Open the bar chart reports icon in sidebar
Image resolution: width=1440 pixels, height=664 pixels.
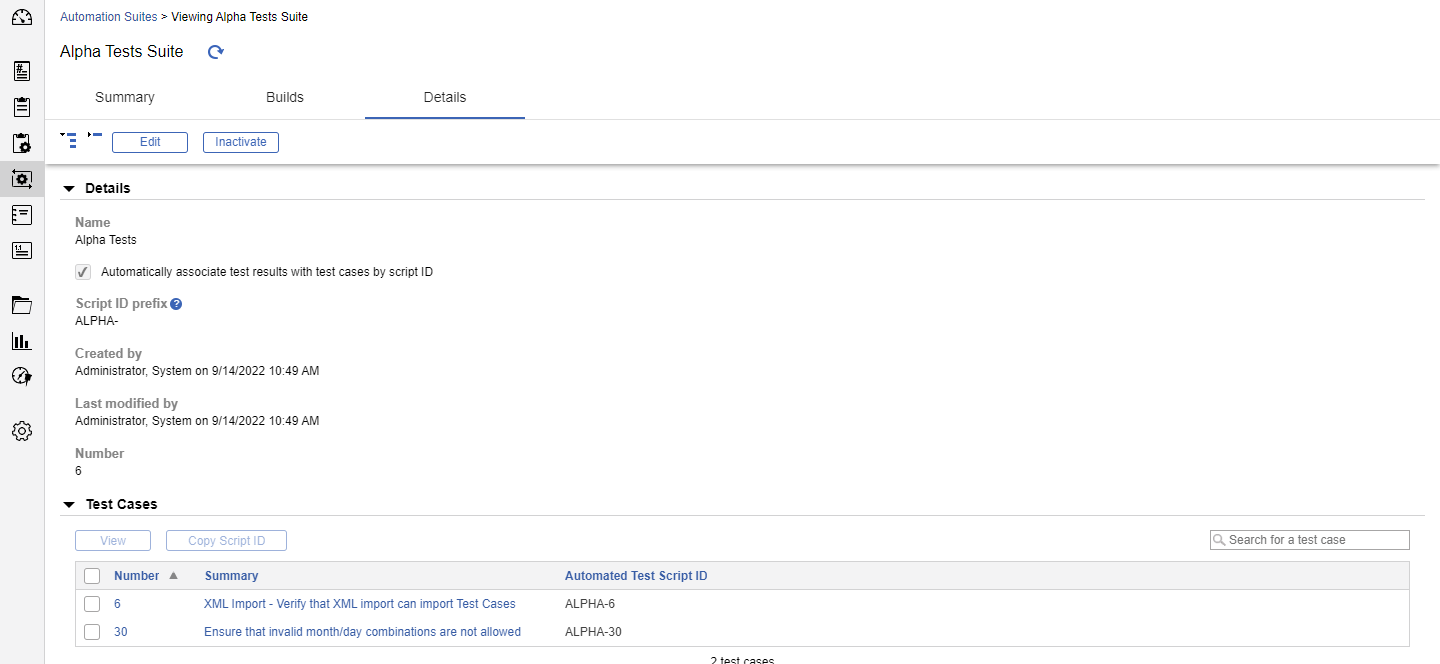coord(22,342)
